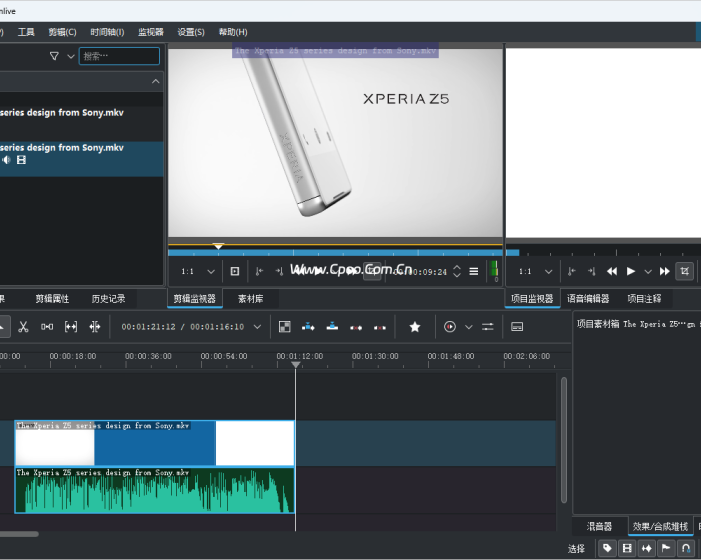
Task: Collapse the bin header chevron
Action: tap(156, 81)
